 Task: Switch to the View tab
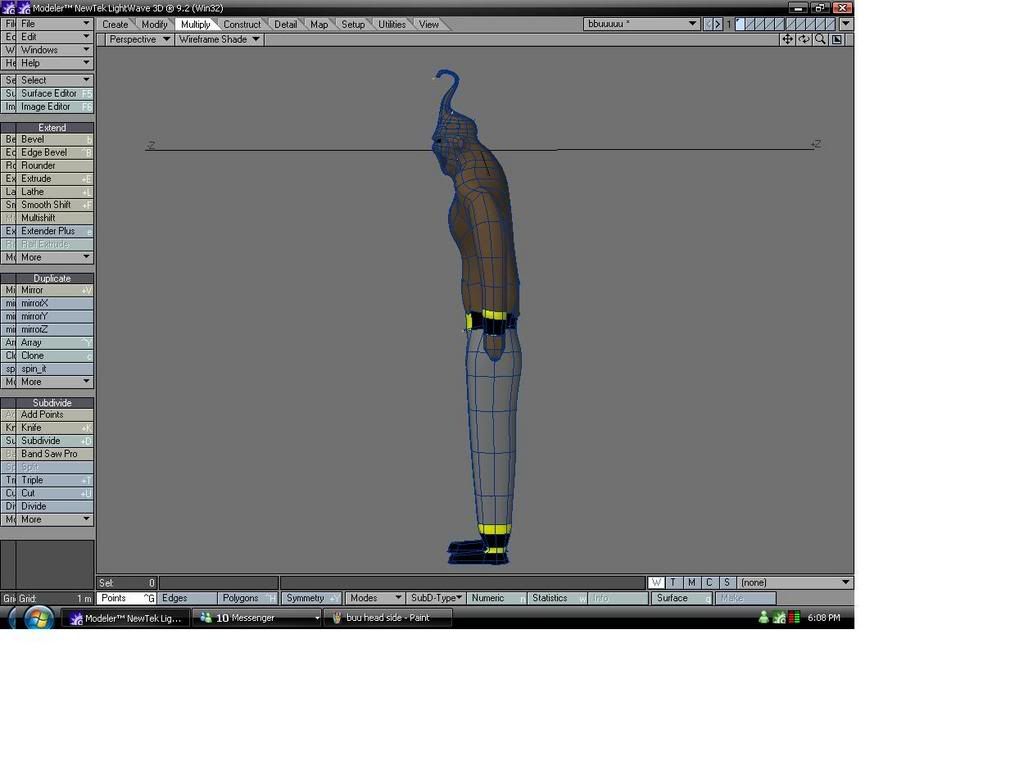428,24
